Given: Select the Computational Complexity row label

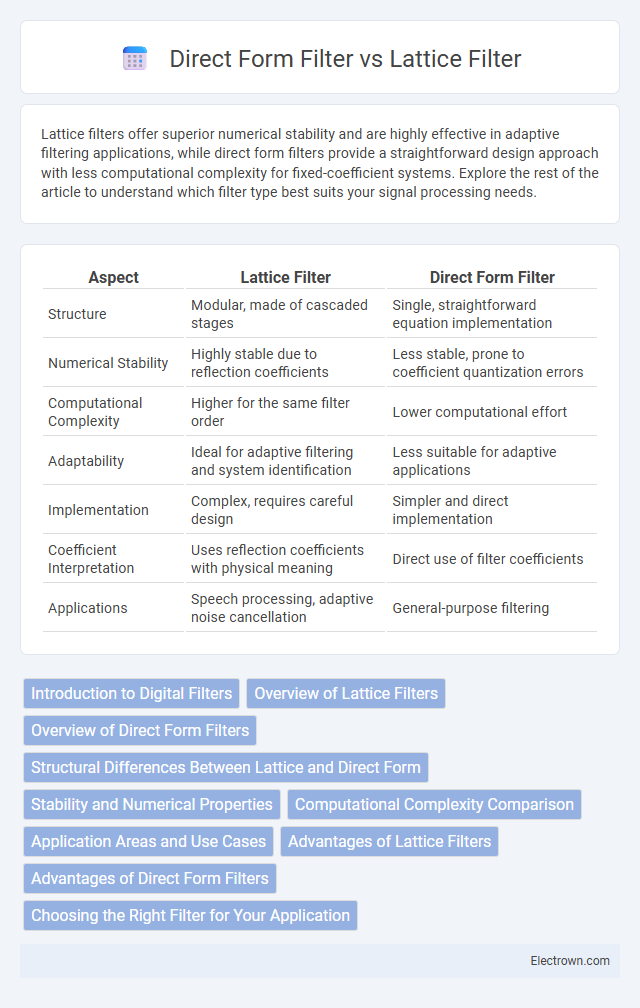Looking at the screenshot, I should 95,412.
